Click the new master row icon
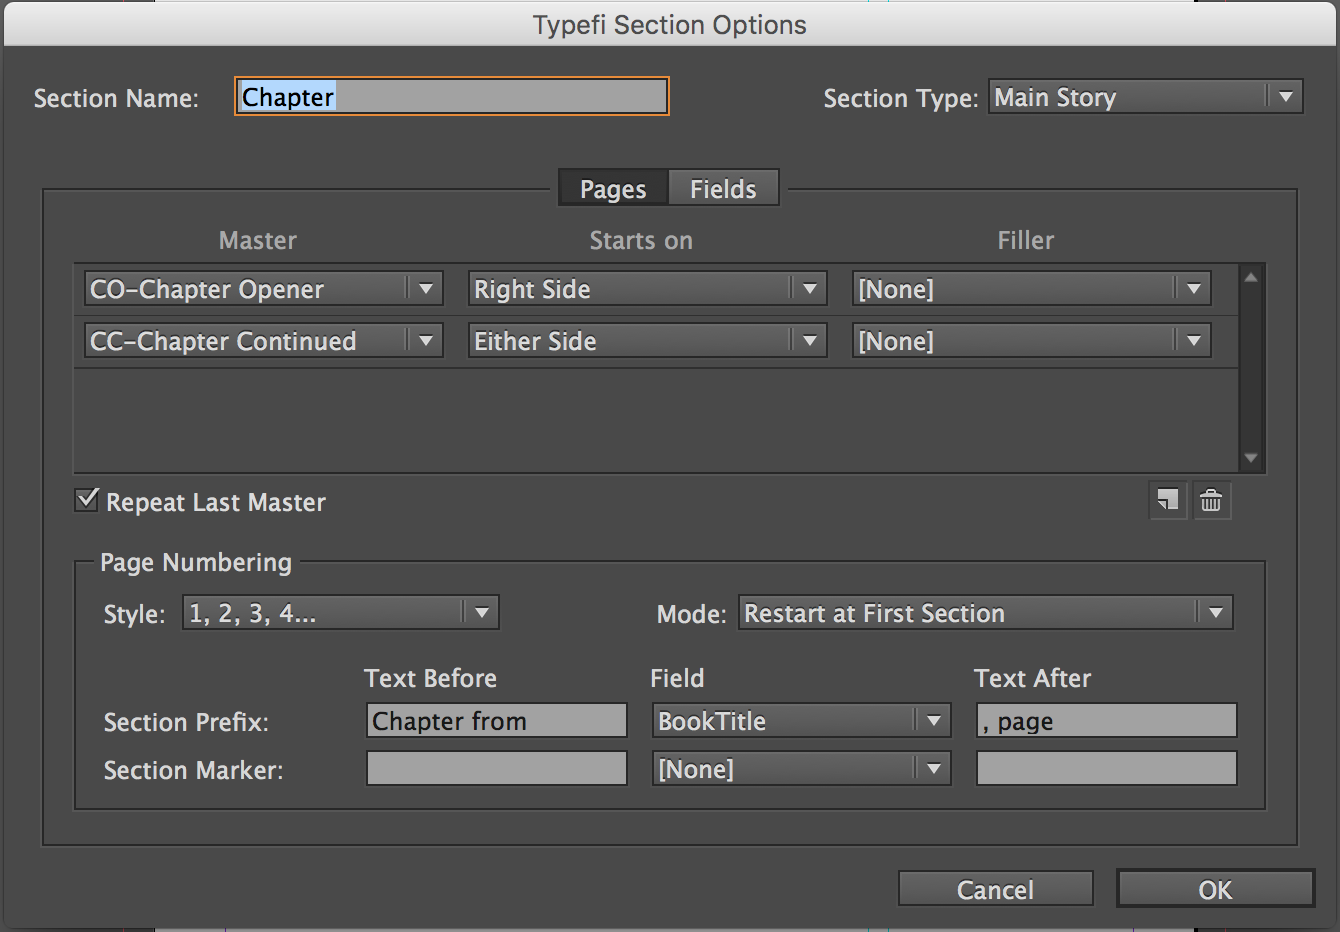1340x932 pixels. (x=1168, y=500)
